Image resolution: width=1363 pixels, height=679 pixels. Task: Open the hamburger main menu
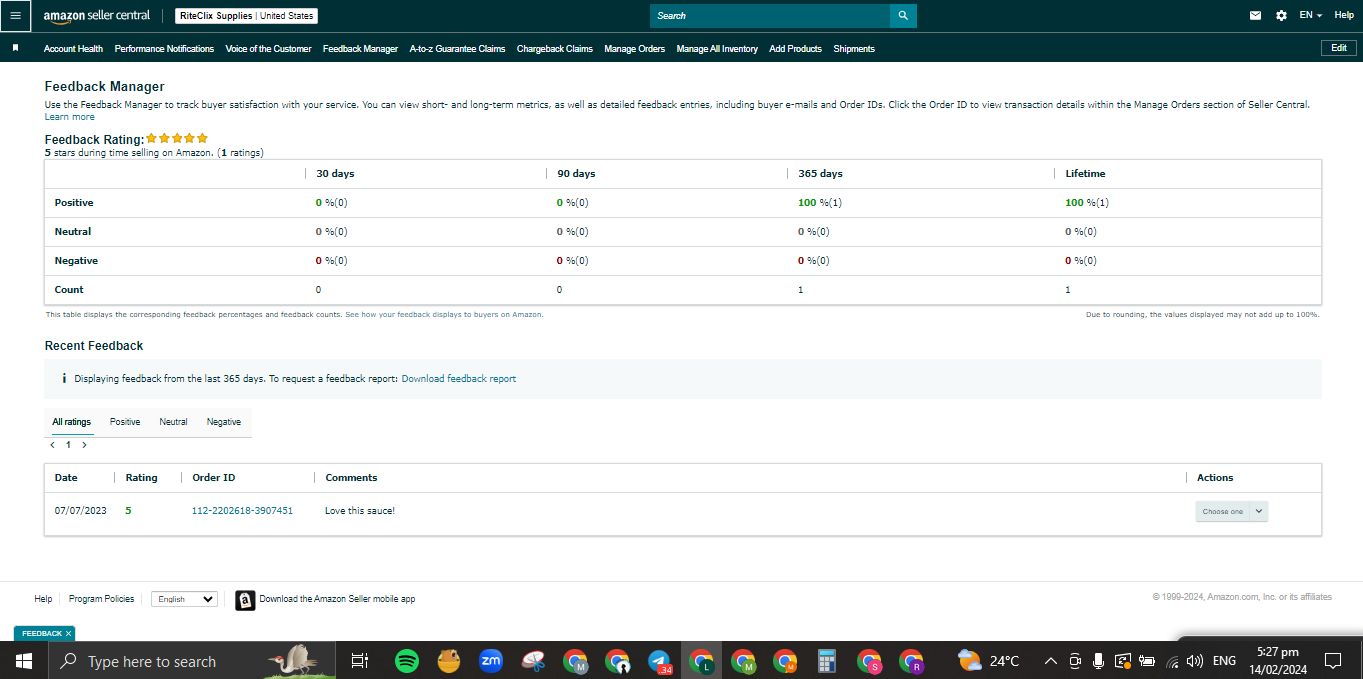pos(15,16)
